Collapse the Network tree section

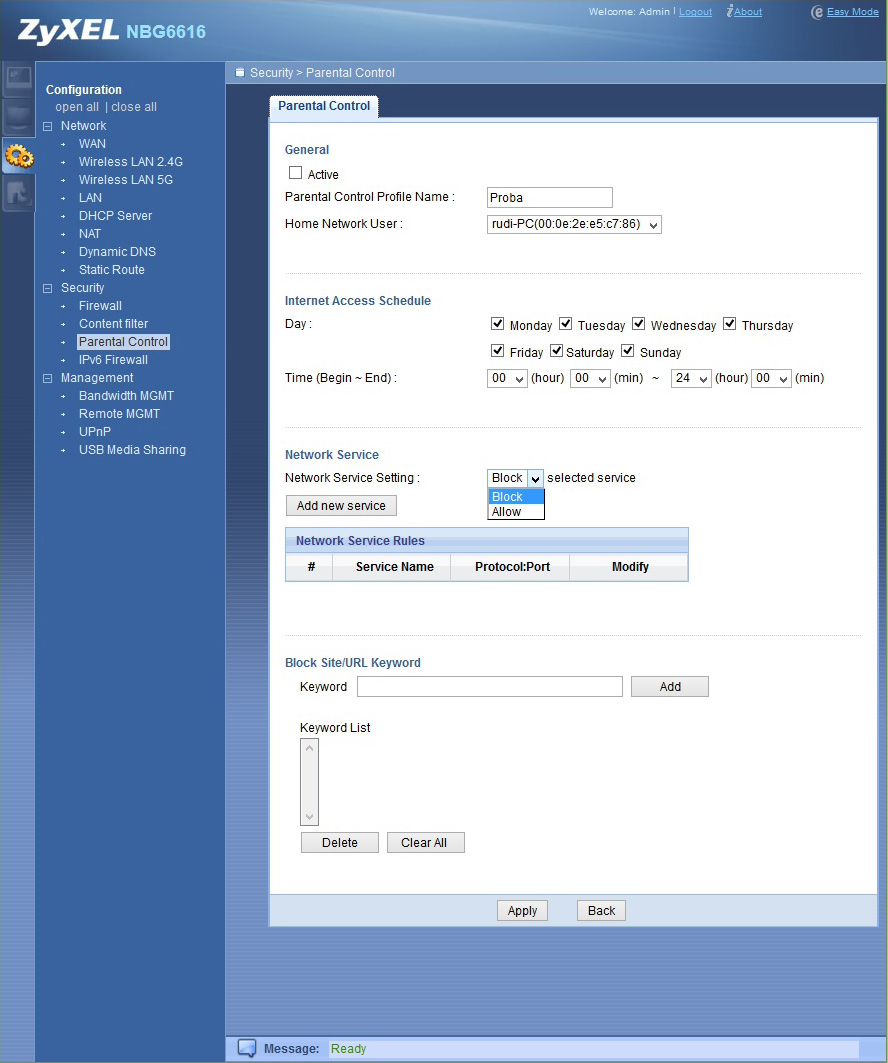point(47,126)
